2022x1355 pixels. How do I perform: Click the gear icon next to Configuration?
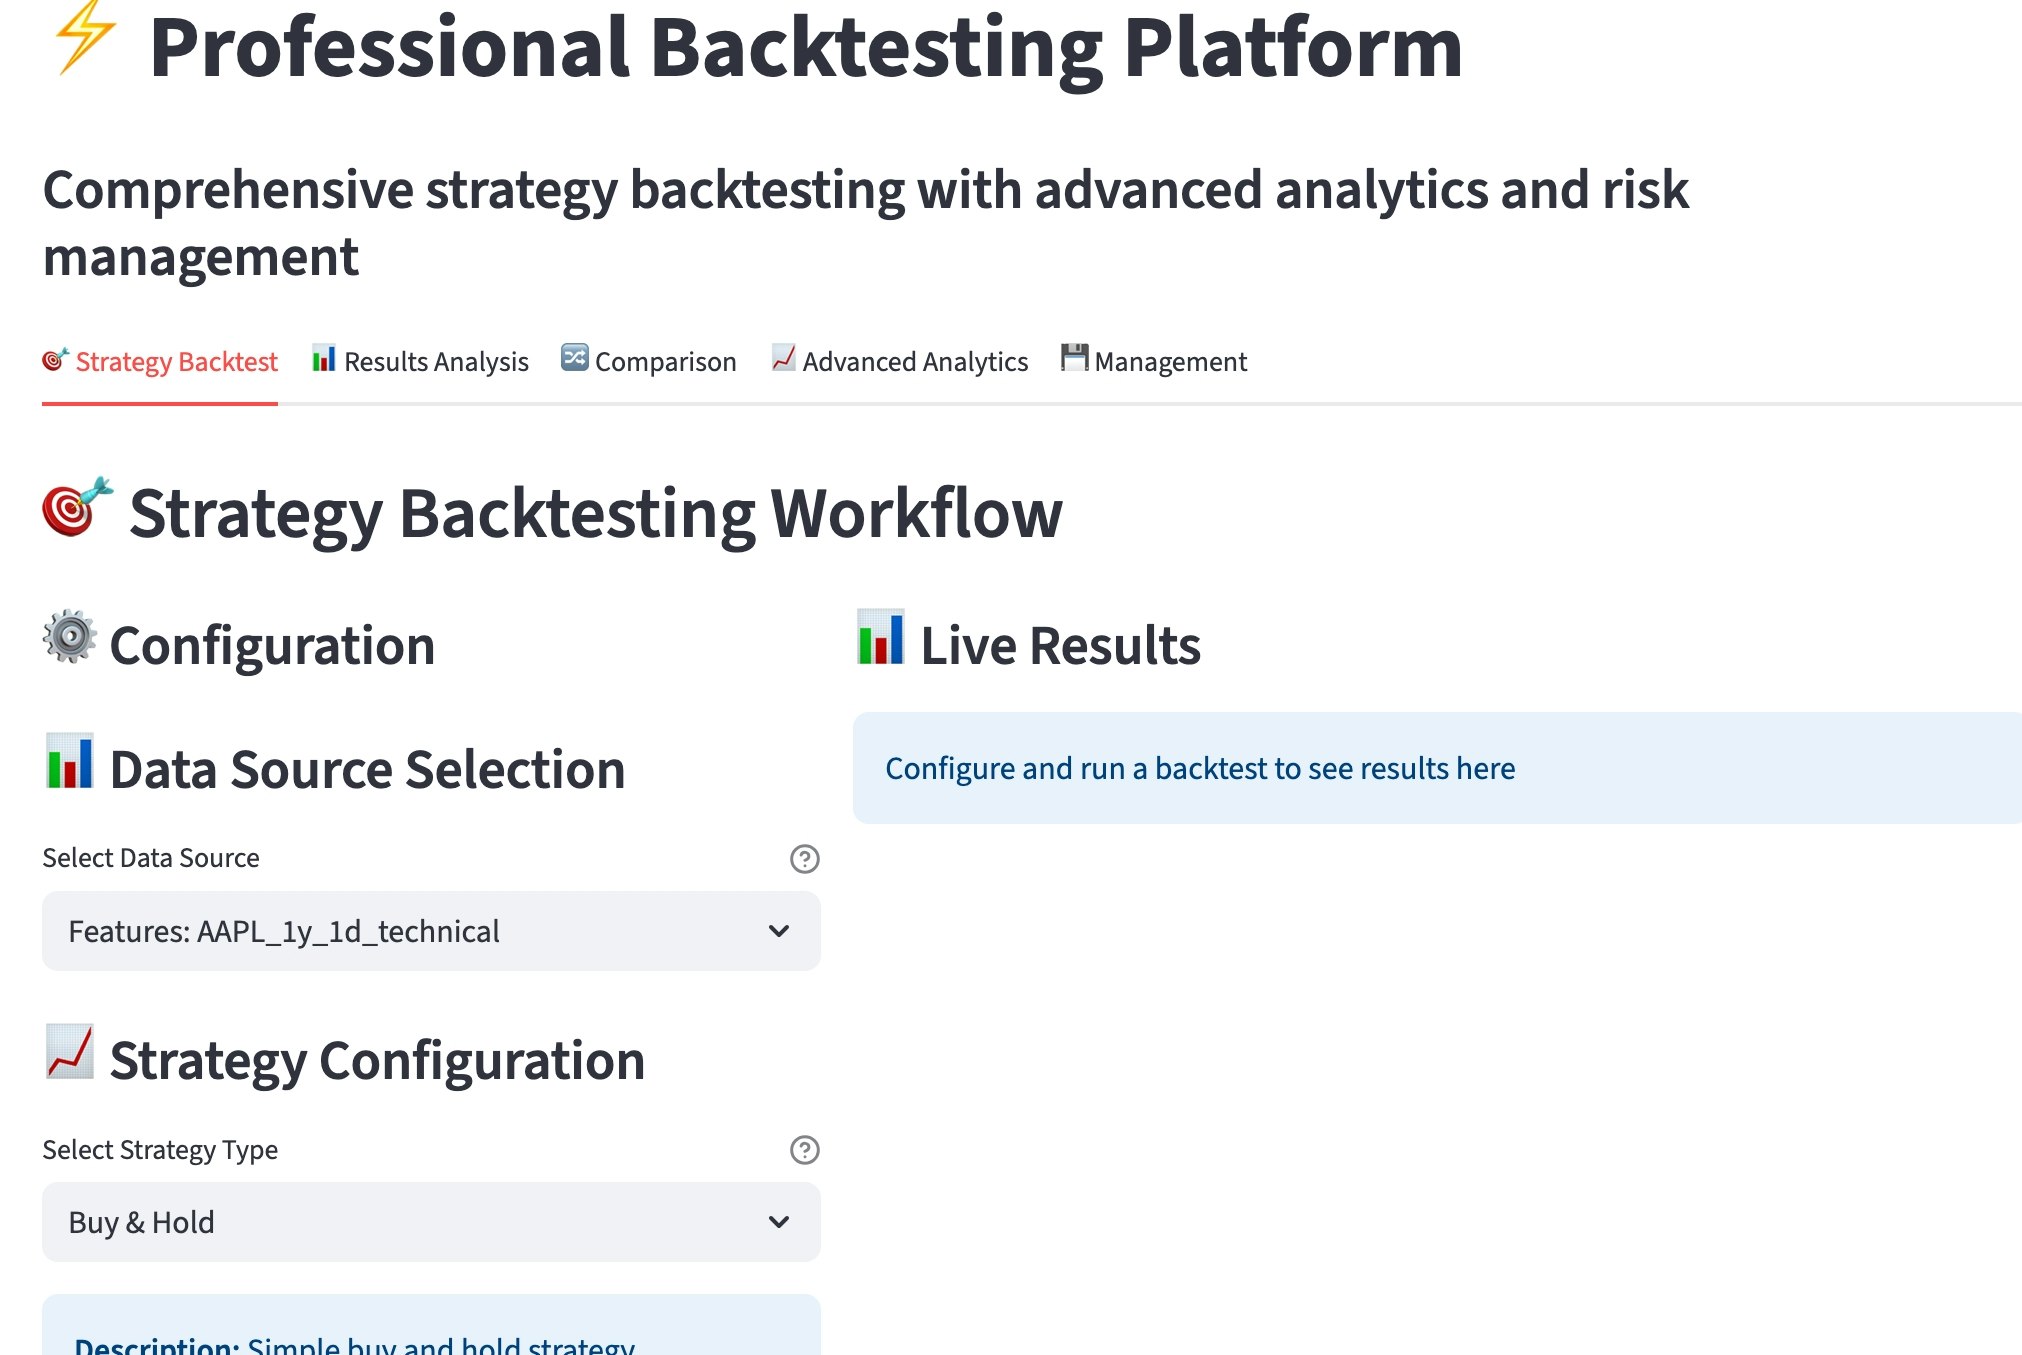point(70,637)
